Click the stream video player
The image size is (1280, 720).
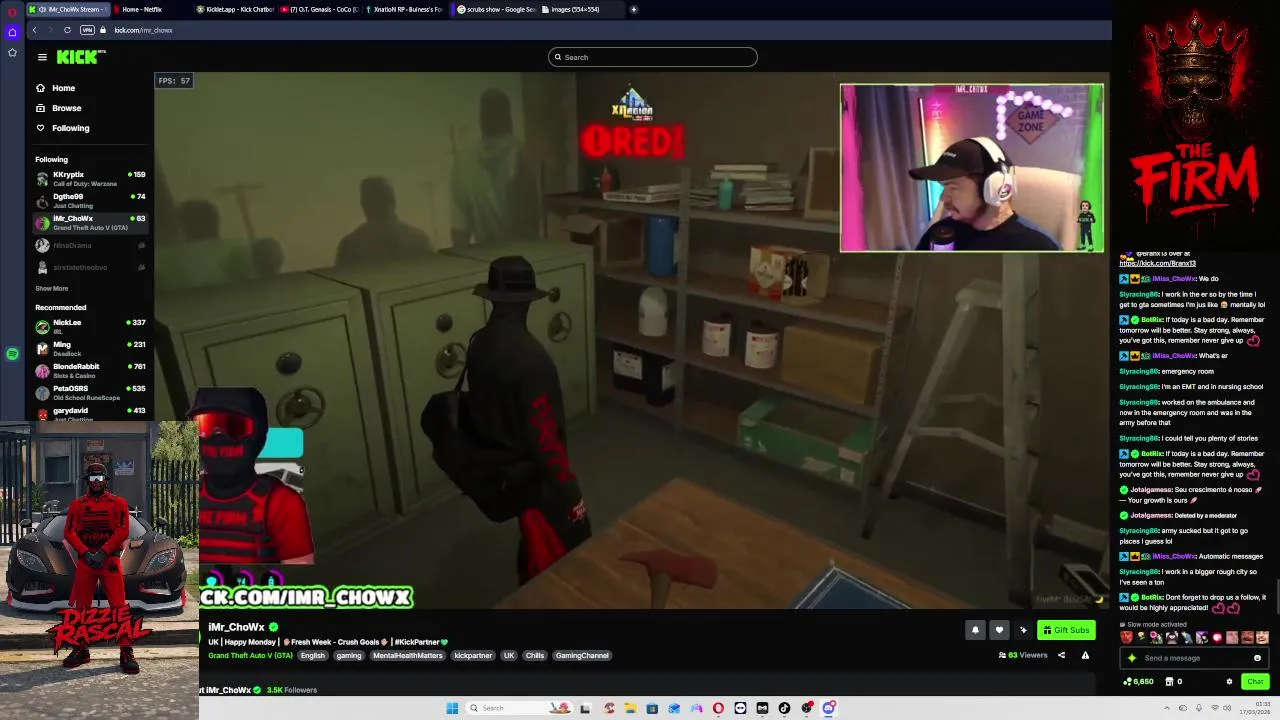[x=630, y=340]
